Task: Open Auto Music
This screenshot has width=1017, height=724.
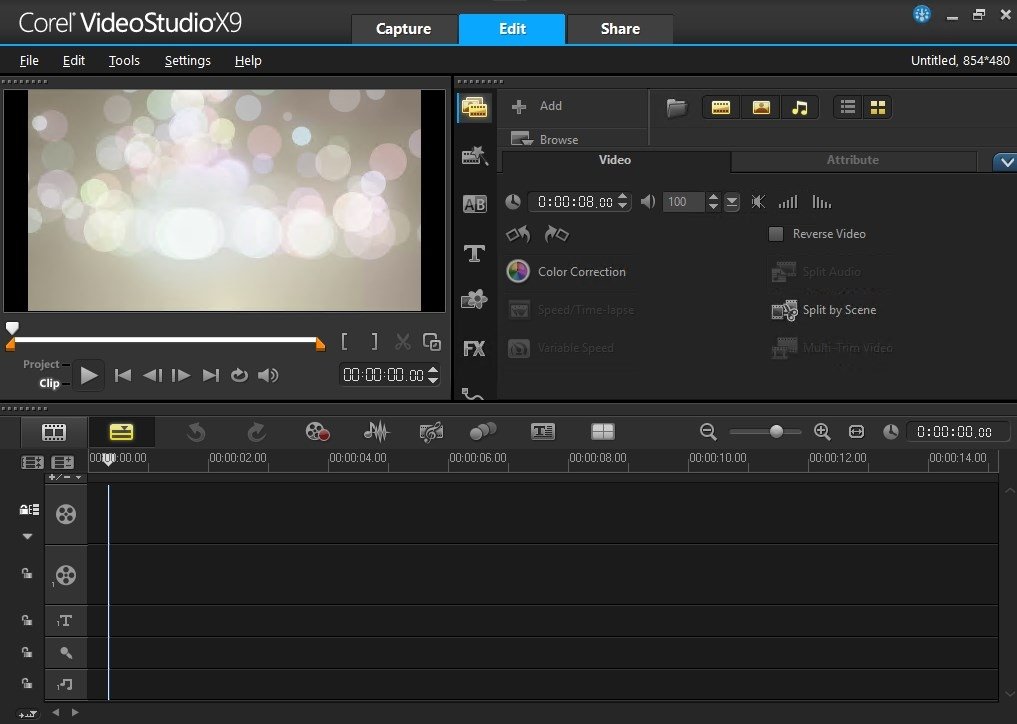Action: coord(431,432)
